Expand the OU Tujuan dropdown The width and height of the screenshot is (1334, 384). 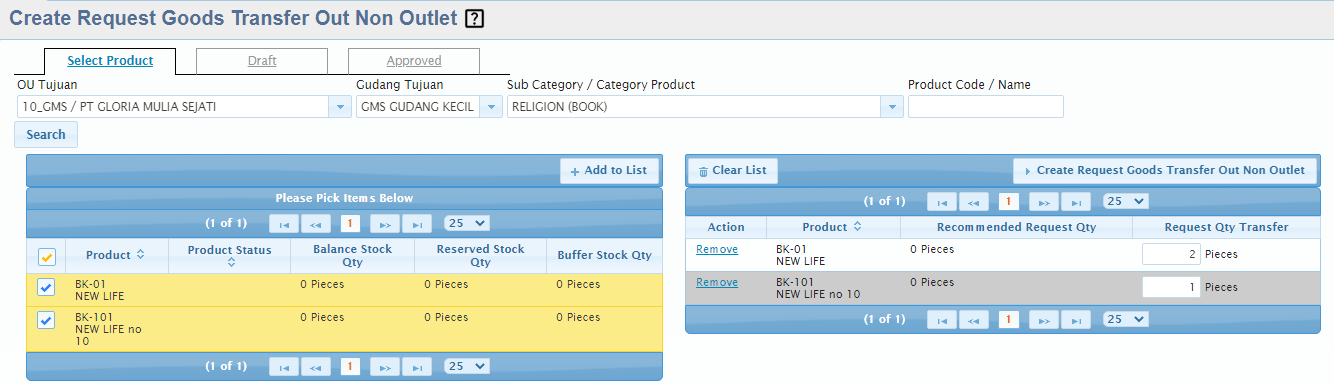(341, 107)
